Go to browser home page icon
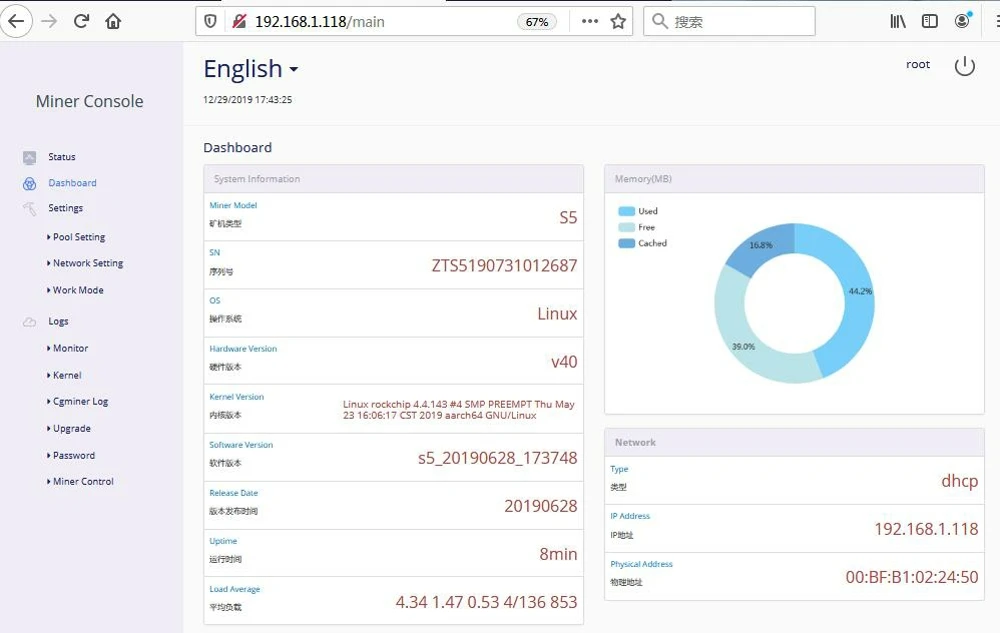1000x633 pixels. [x=114, y=22]
